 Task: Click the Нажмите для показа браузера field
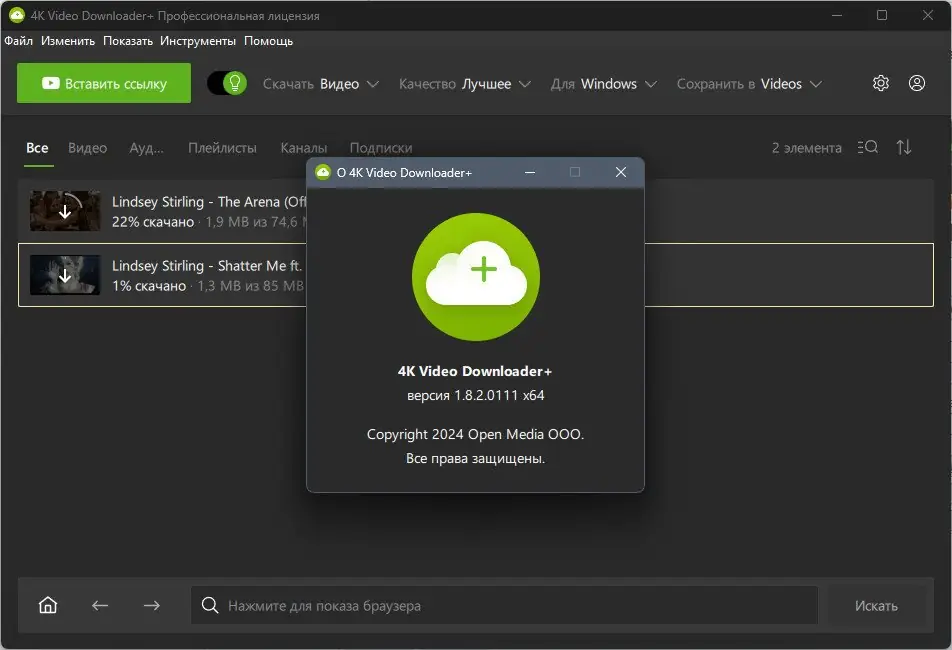[x=504, y=605]
